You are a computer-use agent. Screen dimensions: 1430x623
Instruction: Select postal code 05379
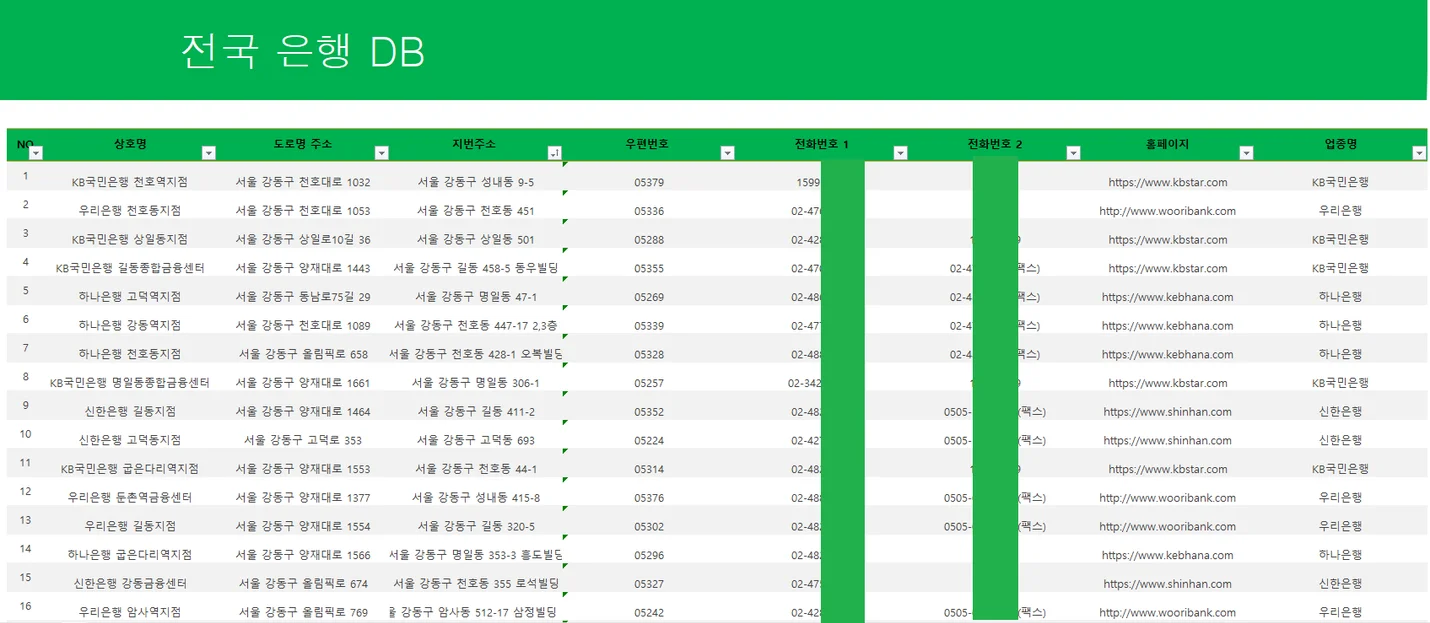[x=649, y=182]
